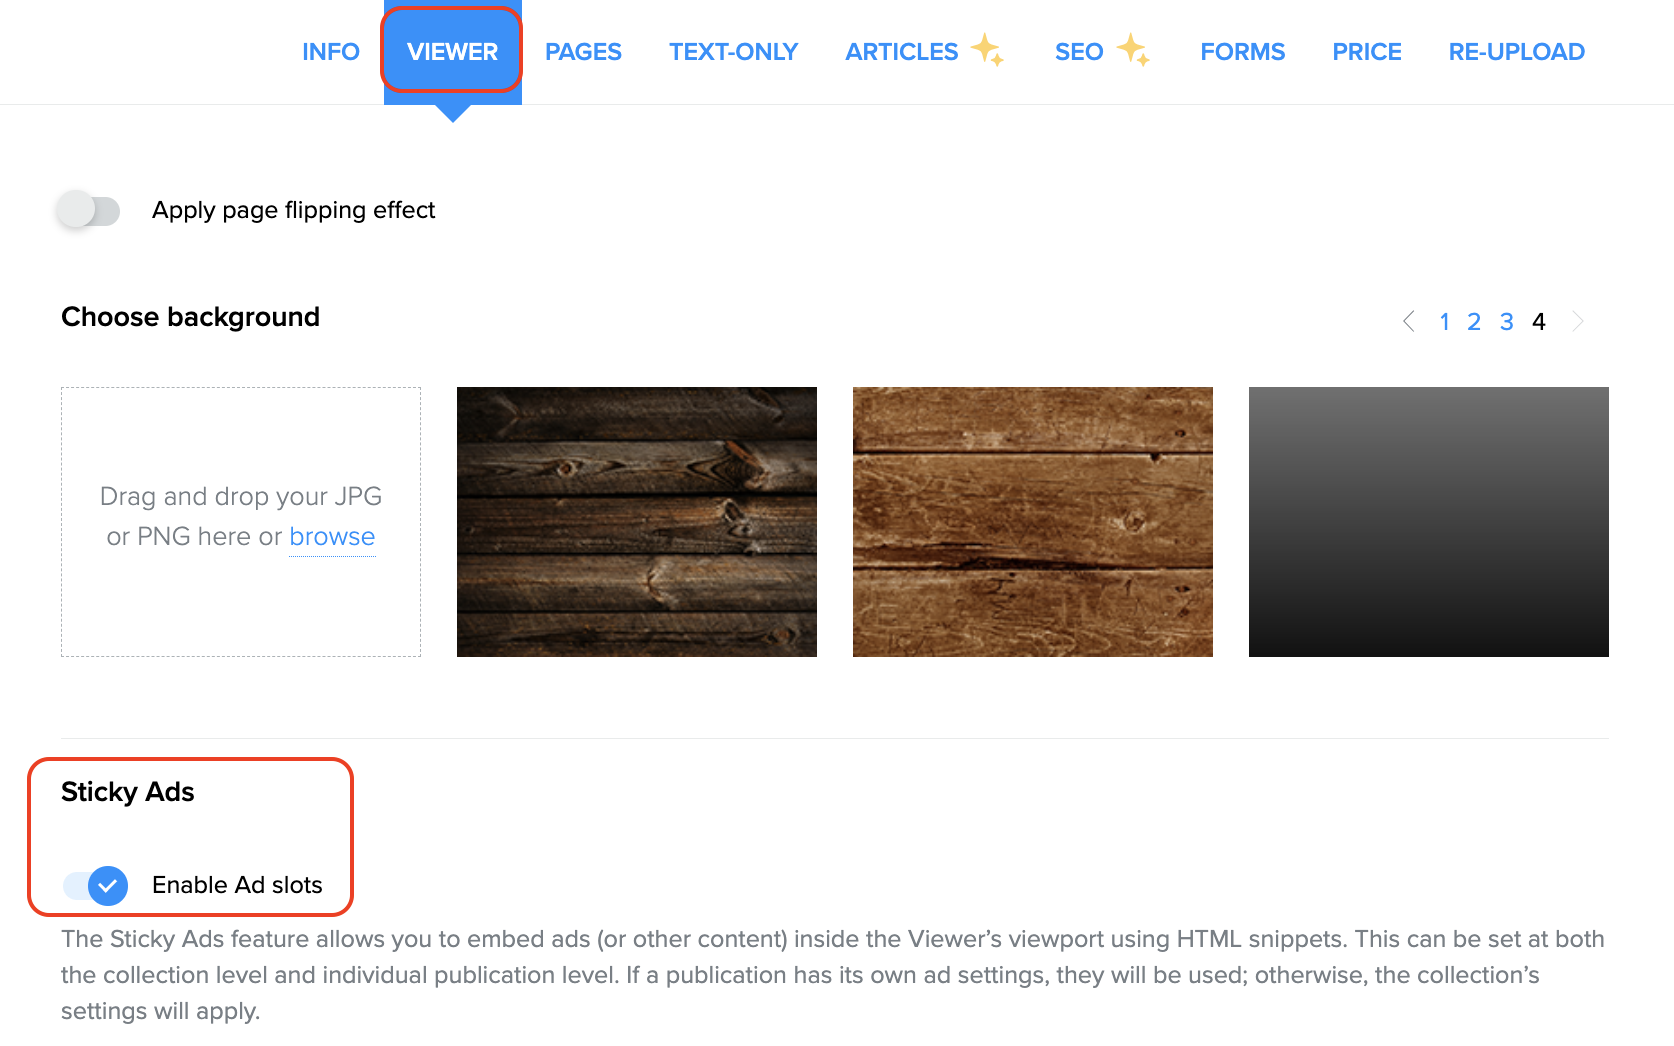
Task: Click the next backgrounds page arrow
Action: tap(1577, 322)
